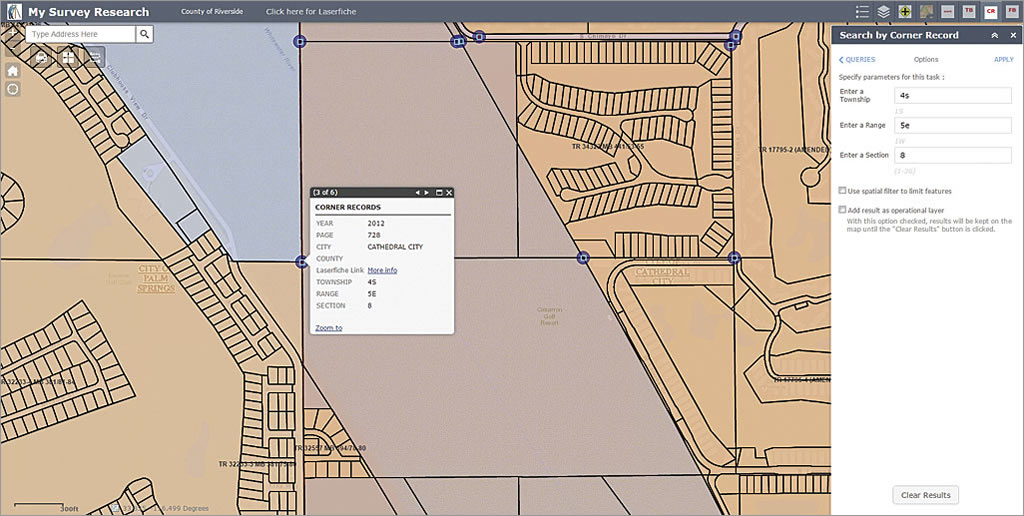This screenshot has width=1024, height=516.
Task: Open the layer list stack icon
Action: point(884,12)
